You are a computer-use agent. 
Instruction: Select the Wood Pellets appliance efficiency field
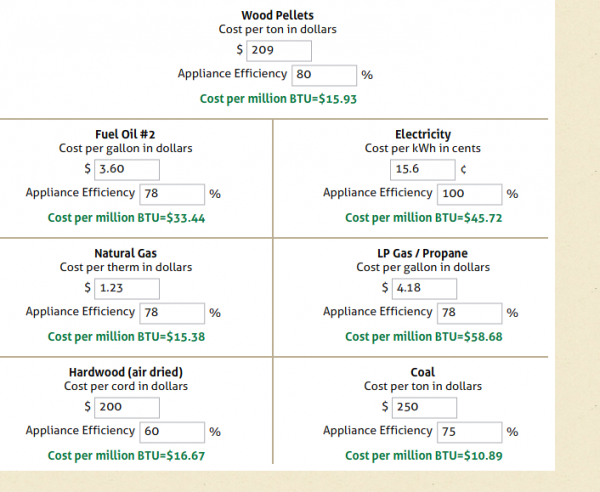(x=323, y=75)
